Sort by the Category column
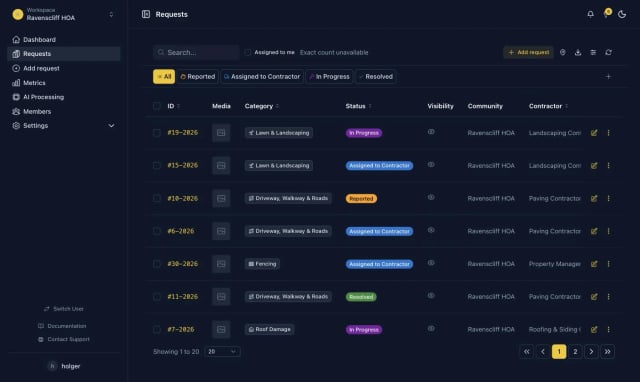Viewport: 640px width, 382px height. click(x=262, y=106)
